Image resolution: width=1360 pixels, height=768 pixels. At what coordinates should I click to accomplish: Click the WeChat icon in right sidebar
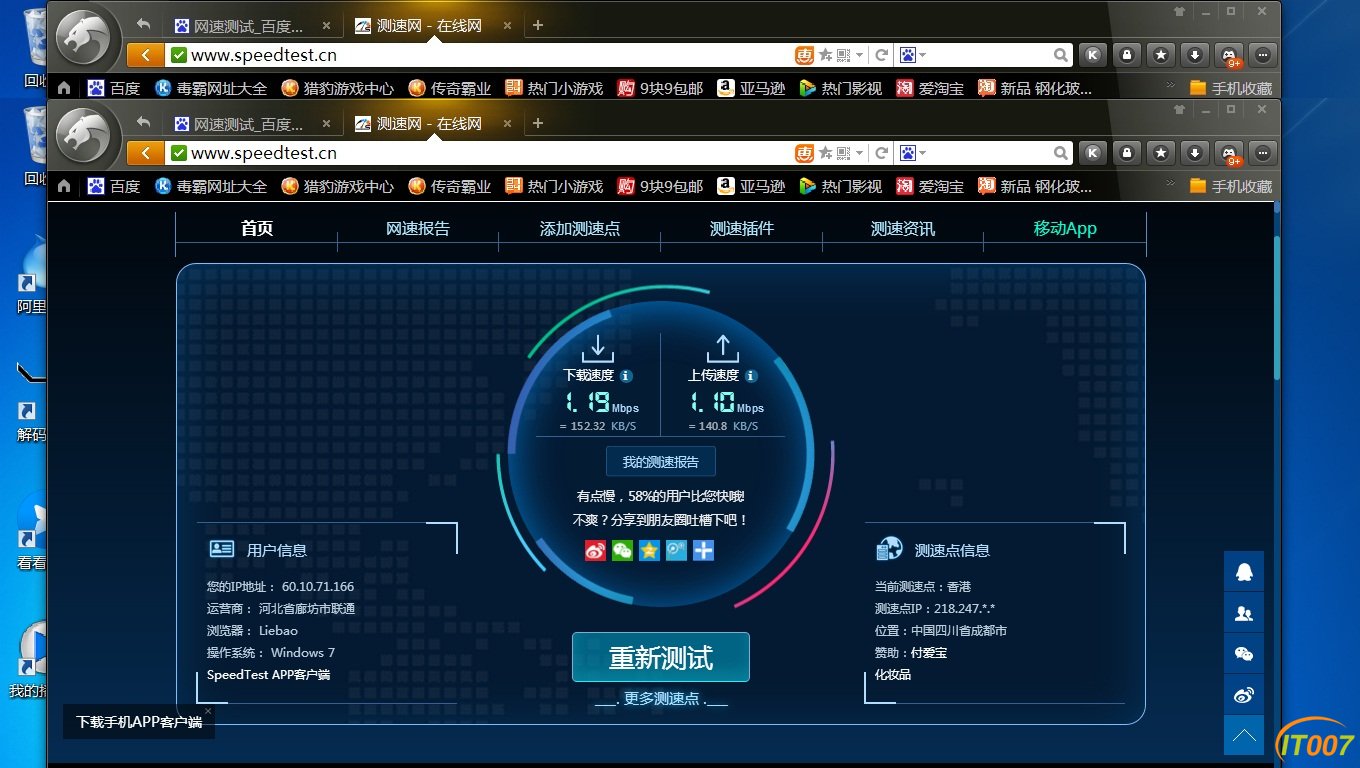(x=1244, y=654)
